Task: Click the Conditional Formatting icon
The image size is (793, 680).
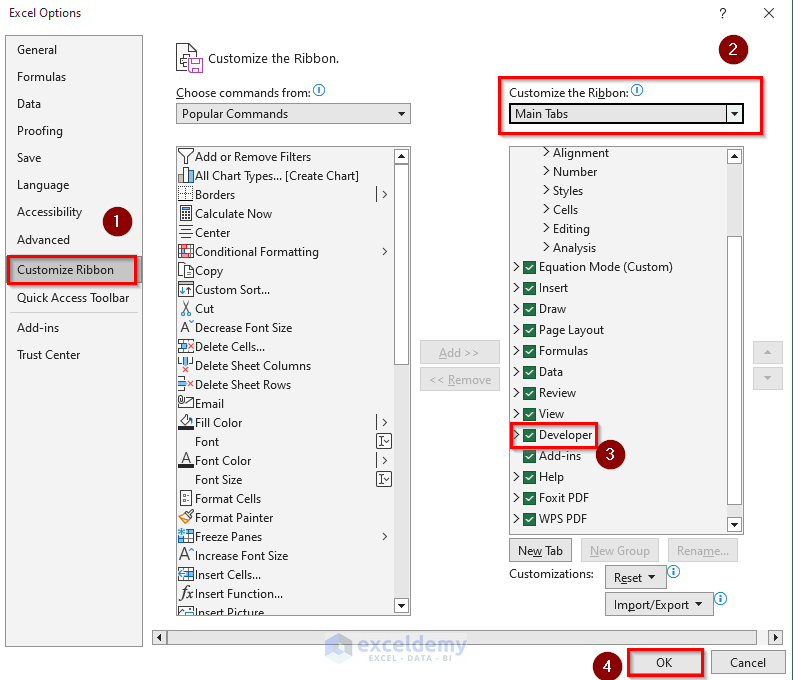Action: click(186, 251)
